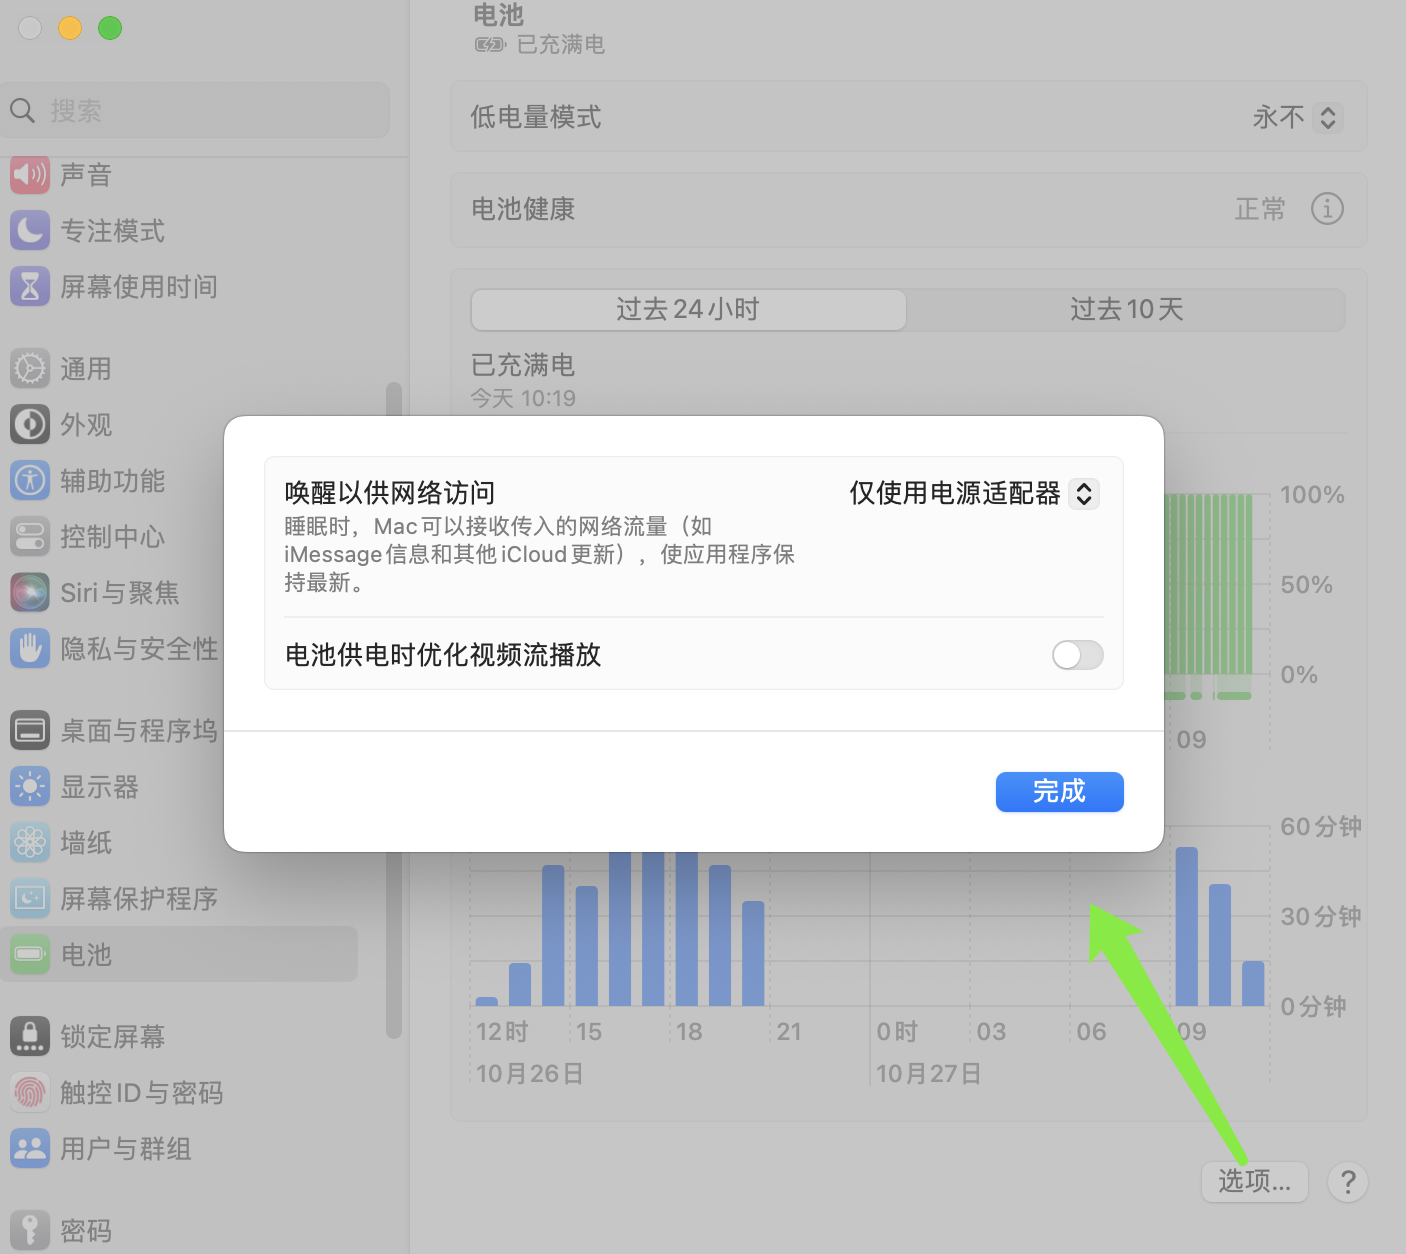The image size is (1406, 1254).
Task: Click the charging battery icon under 电池 title
Action: [x=490, y=44]
